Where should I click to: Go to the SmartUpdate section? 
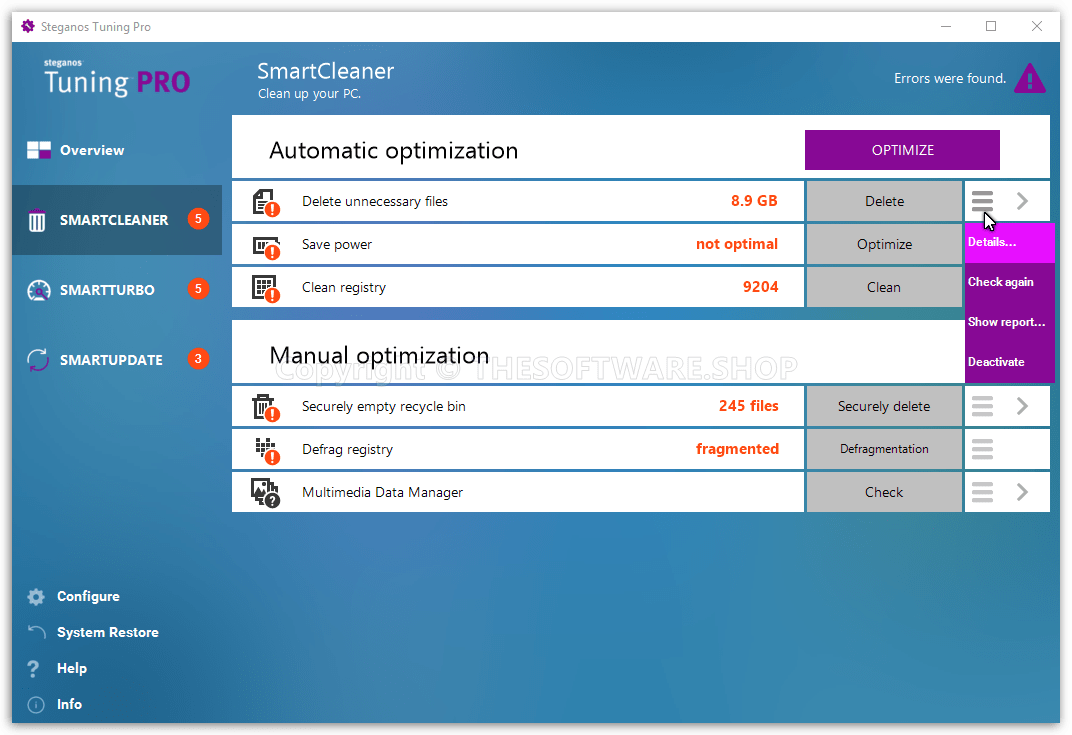[110, 360]
